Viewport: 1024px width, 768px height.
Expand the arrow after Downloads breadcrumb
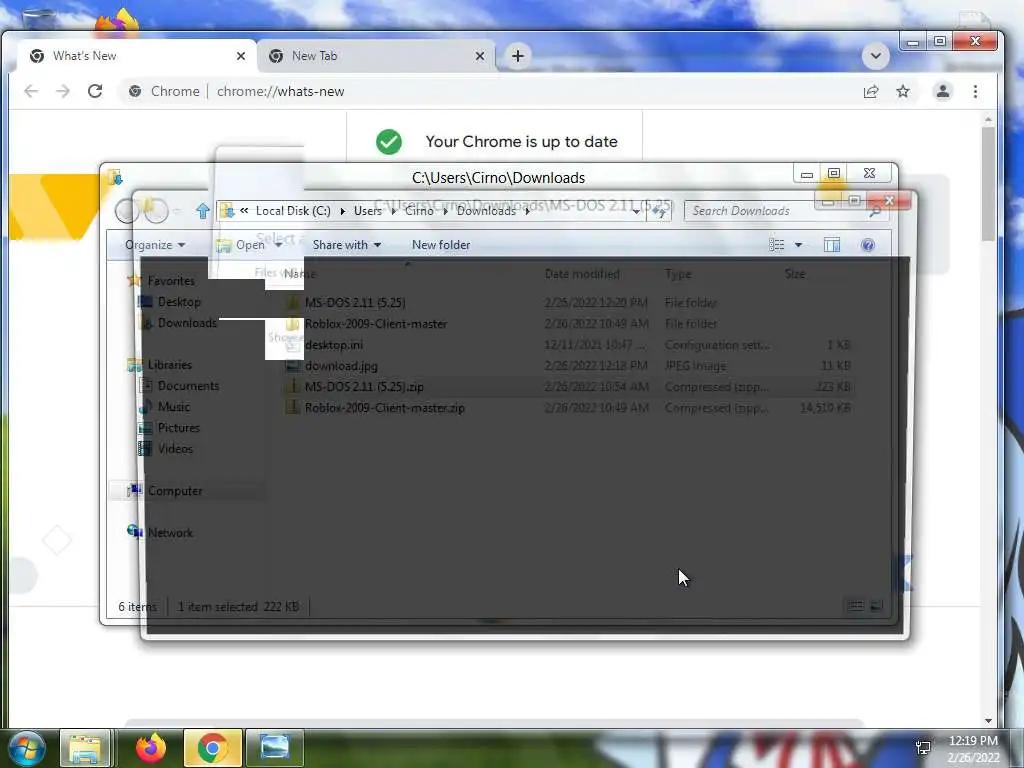tap(527, 211)
